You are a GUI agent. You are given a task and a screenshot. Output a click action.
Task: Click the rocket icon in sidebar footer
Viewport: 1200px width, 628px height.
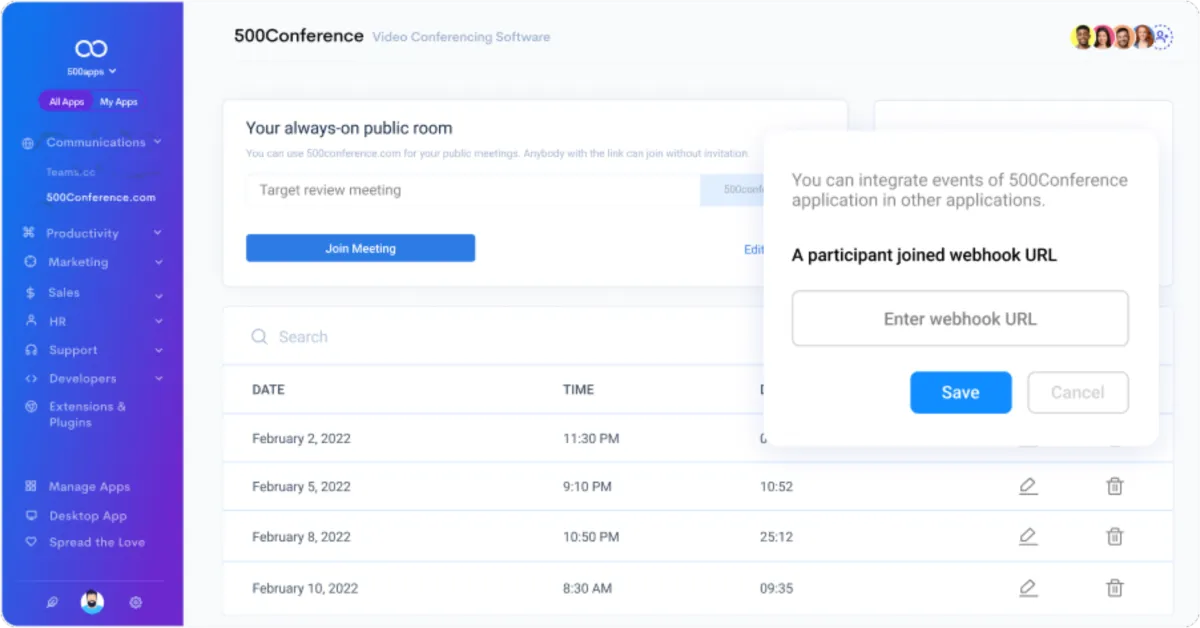(50, 602)
